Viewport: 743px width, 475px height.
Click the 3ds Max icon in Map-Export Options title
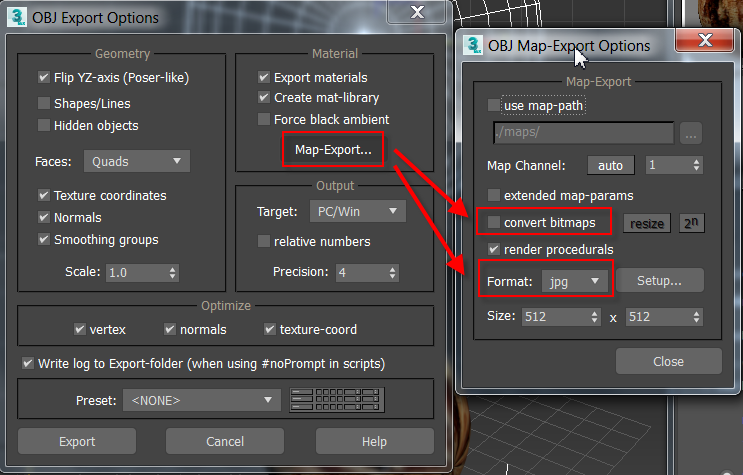point(473,45)
